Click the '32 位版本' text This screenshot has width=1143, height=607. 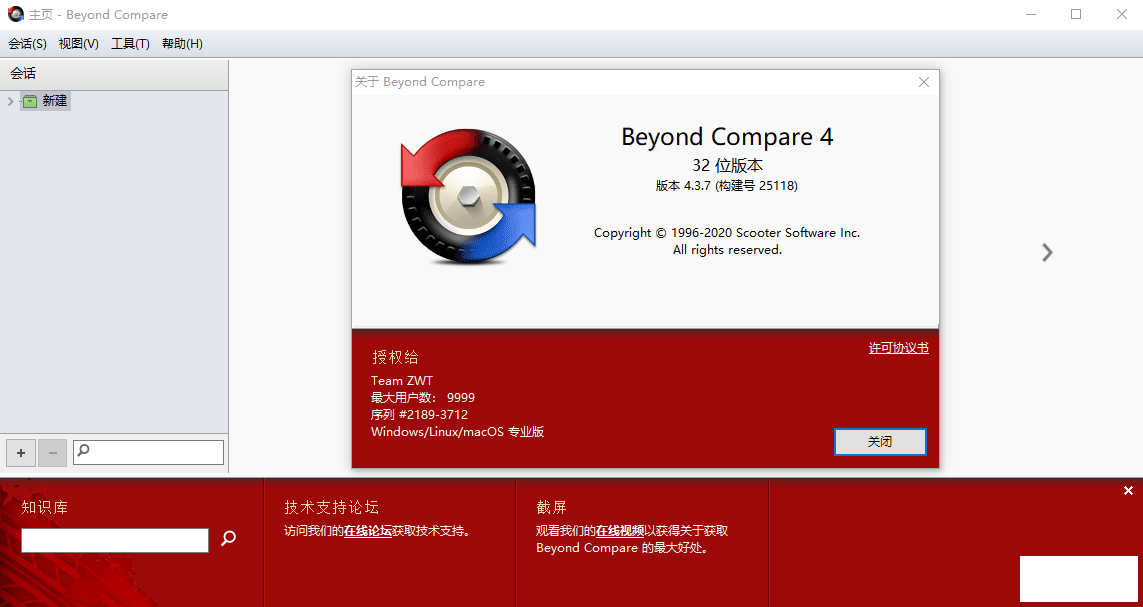tap(727, 165)
